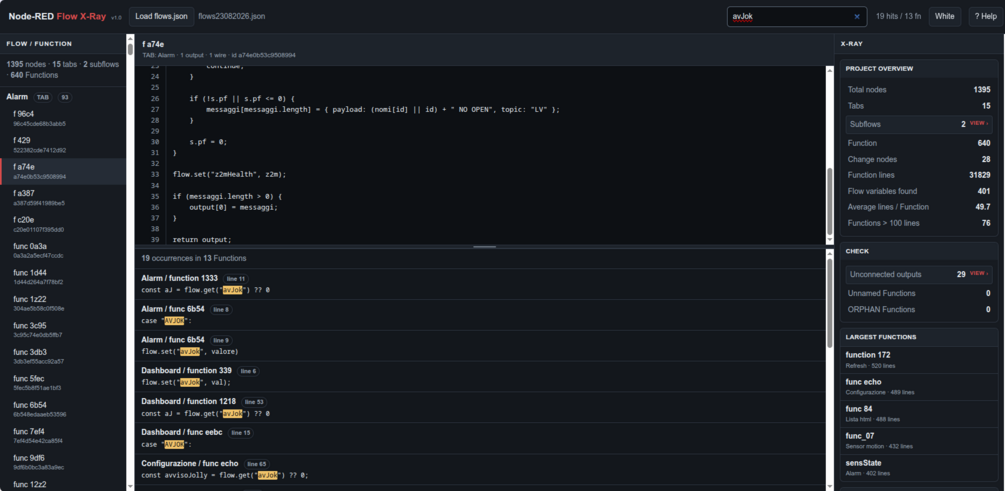Switch theme with the White button
The width and height of the screenshot is (1005, 491).
click(x=945, y=16)
